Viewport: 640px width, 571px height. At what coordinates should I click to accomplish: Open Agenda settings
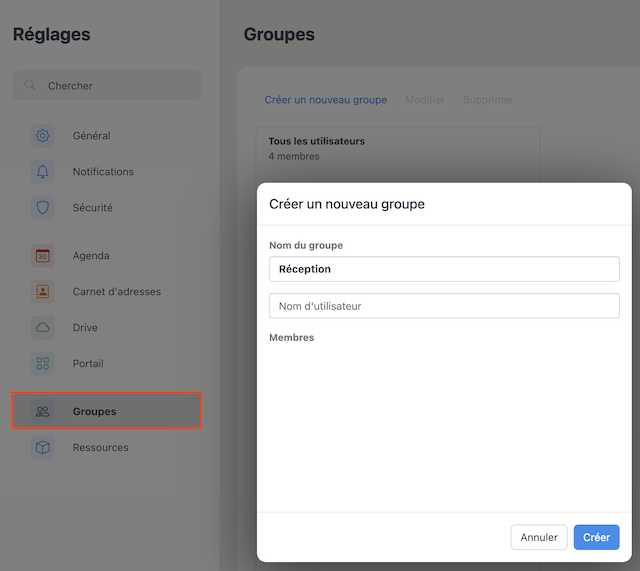tap(107, 256)
